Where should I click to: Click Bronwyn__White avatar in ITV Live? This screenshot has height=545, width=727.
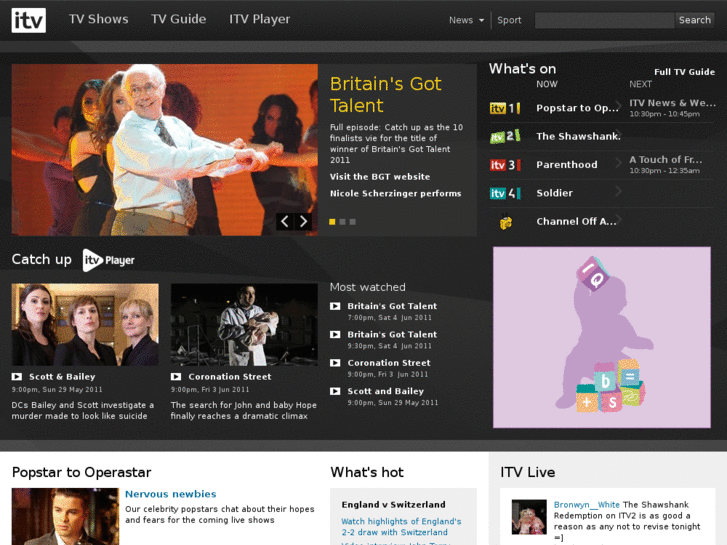pyautogui.click(x=529, y=517)
